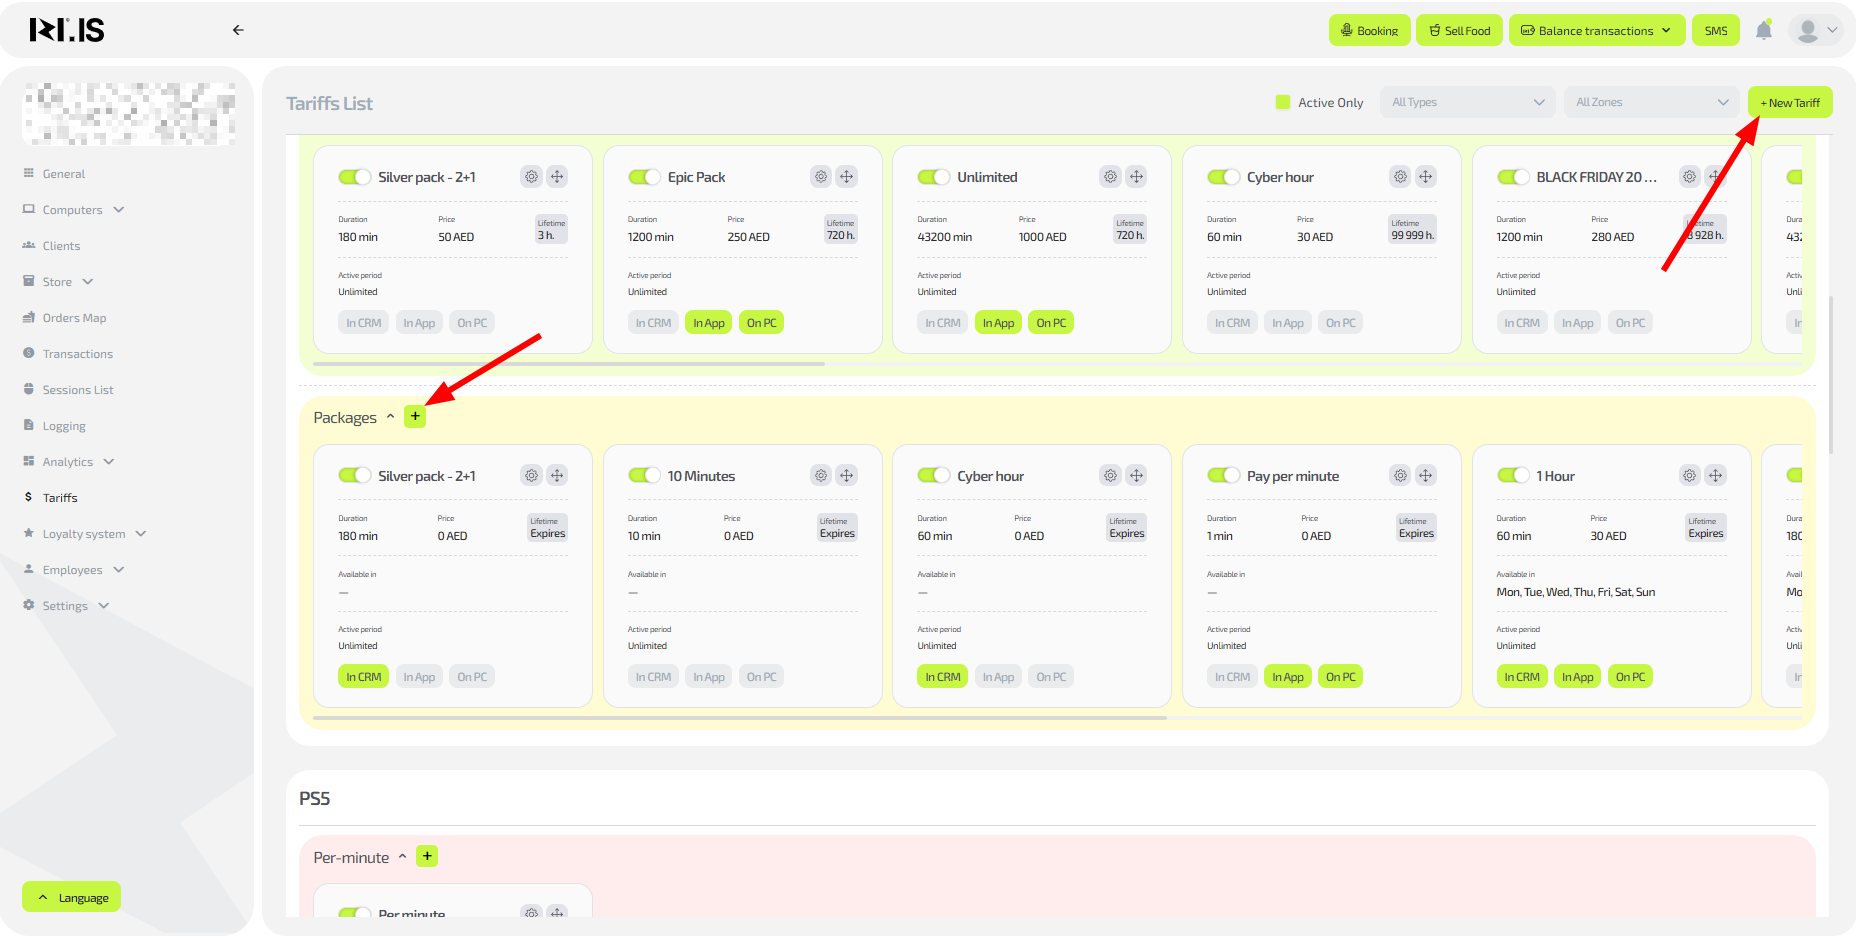Uncheck the Active Only checkbox
This screenshot has height=941, width=1856.
click(1283, 102)
